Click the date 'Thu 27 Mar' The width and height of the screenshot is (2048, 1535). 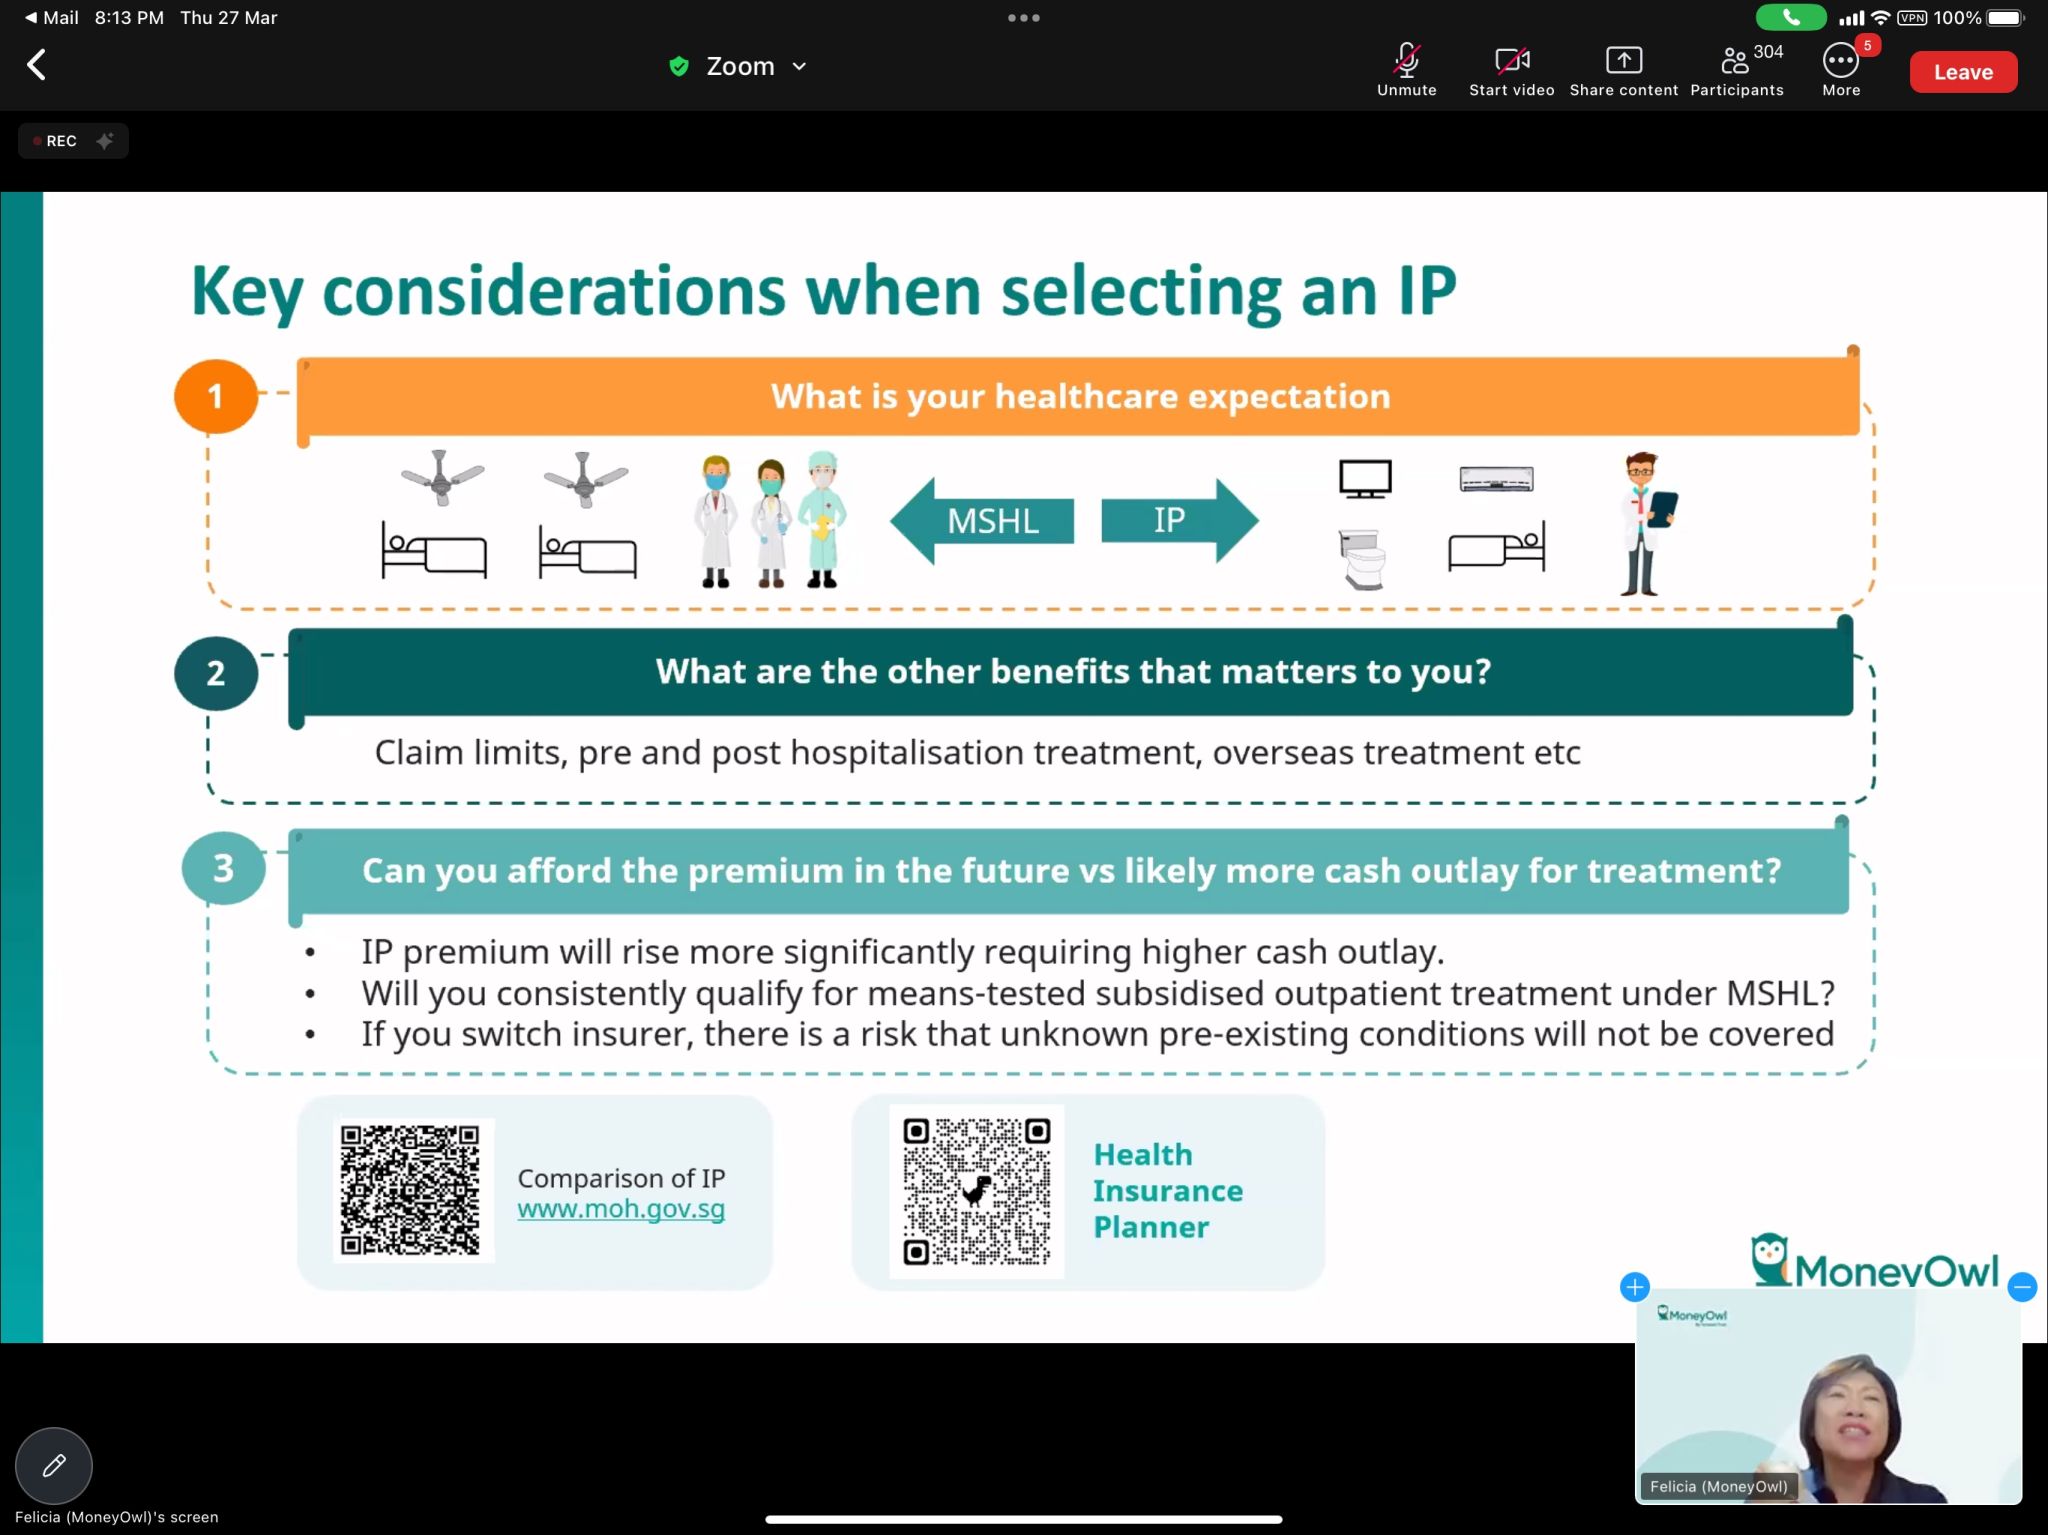(229, 18)
